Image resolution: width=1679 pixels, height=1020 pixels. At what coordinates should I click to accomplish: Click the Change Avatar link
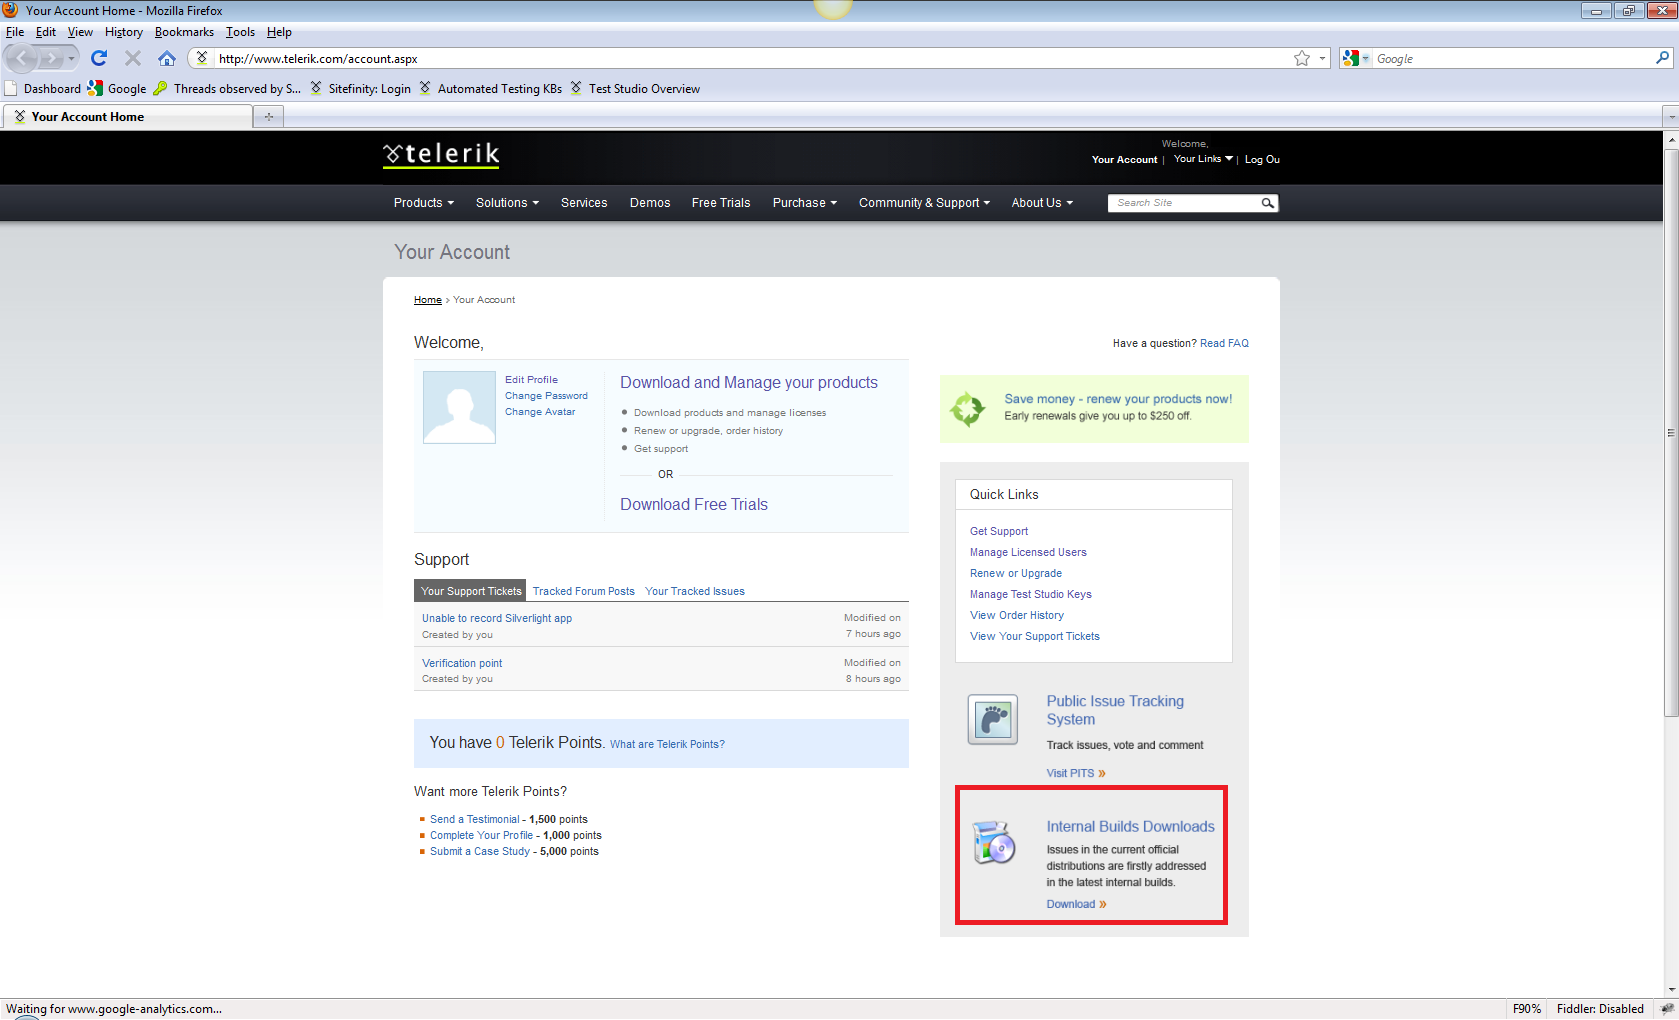tap(540, 412)
